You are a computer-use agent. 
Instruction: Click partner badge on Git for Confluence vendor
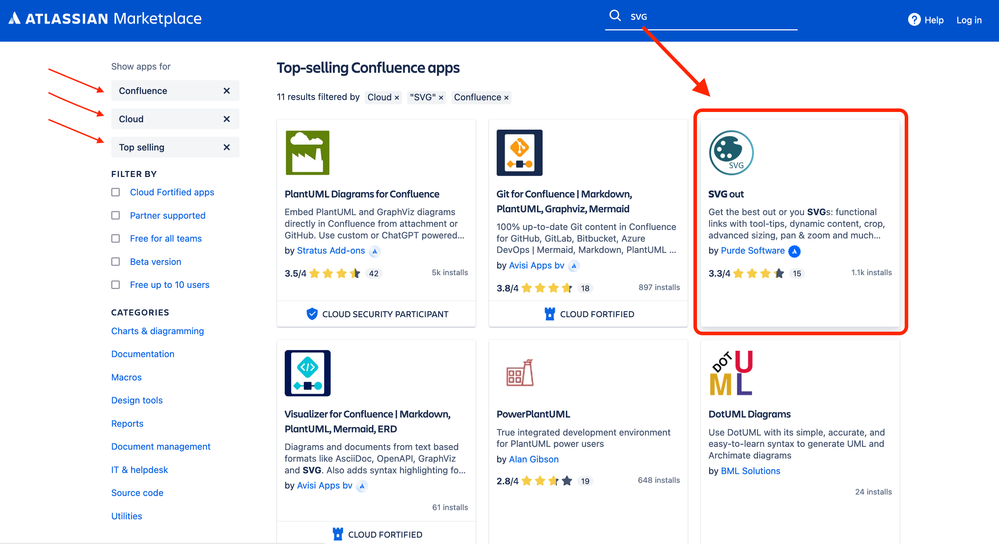point(574,266)
